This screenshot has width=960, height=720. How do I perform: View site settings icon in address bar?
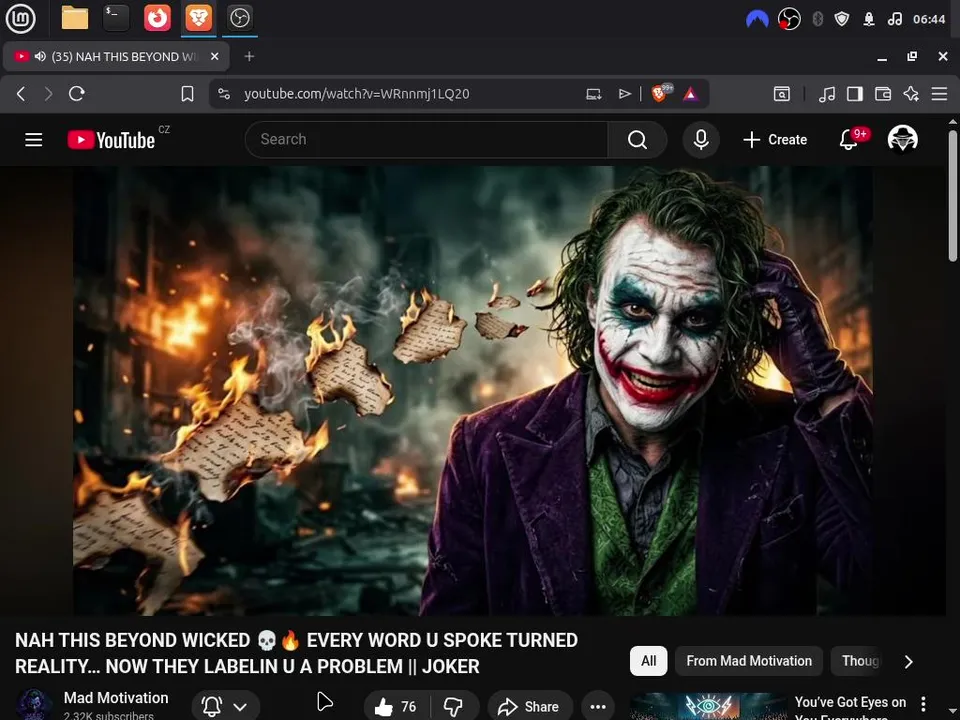coord(224,94)
